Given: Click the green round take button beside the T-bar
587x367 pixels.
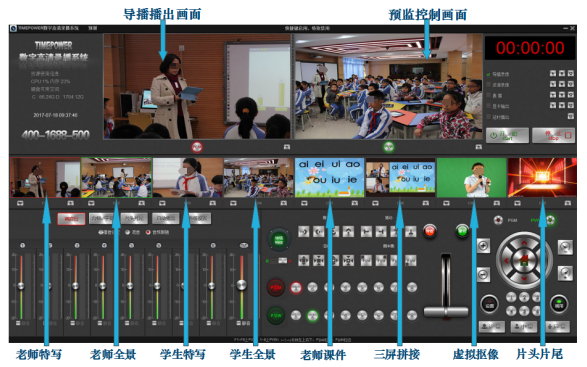Looking at the screenshot, I should click(x=462, y=231).
